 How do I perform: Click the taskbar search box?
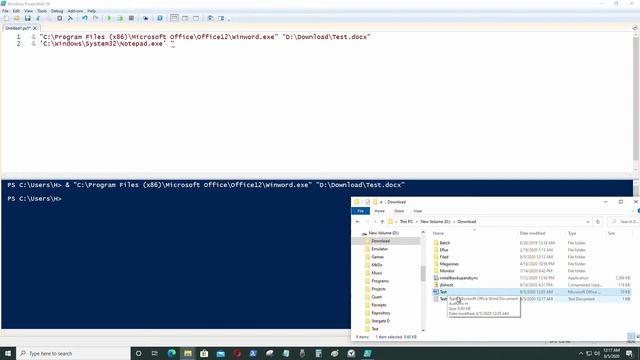[73, 353]
